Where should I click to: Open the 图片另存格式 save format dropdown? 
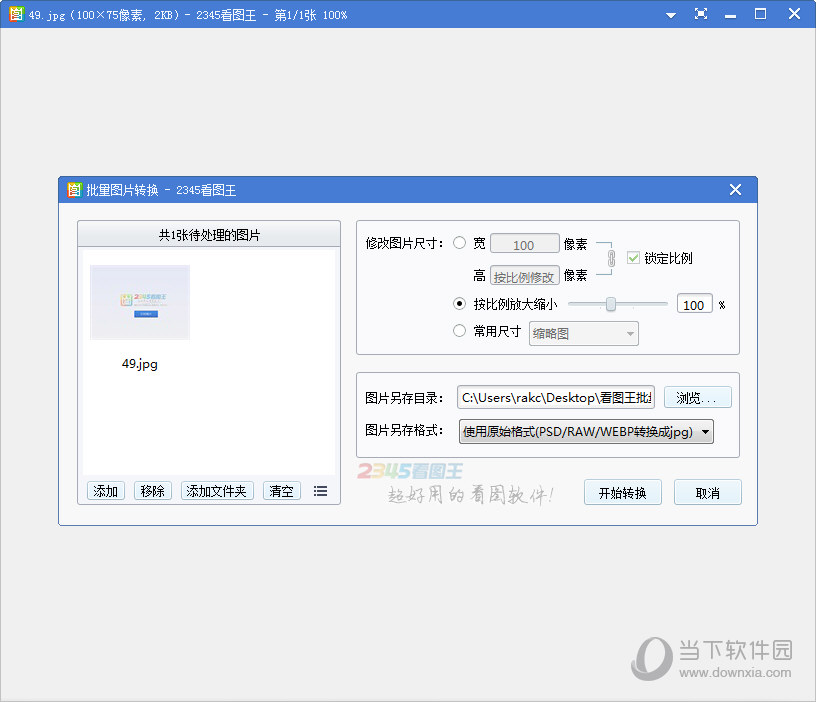(586, 431)
